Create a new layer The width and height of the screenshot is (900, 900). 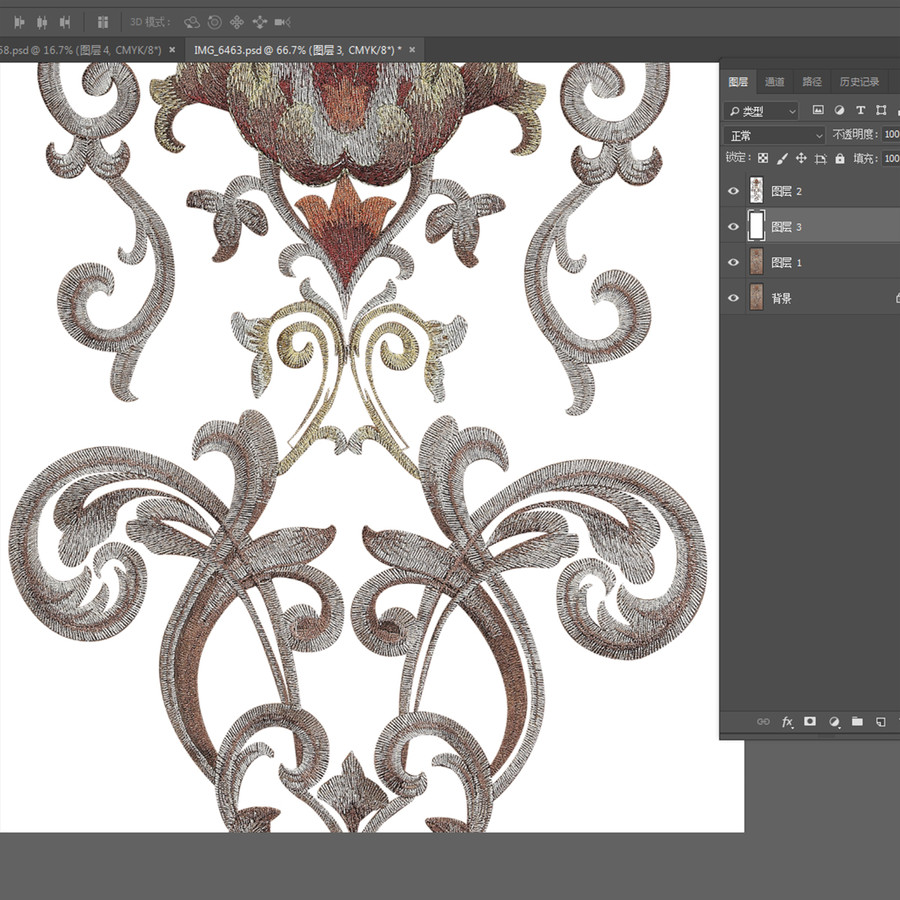(x=880, y=721)
